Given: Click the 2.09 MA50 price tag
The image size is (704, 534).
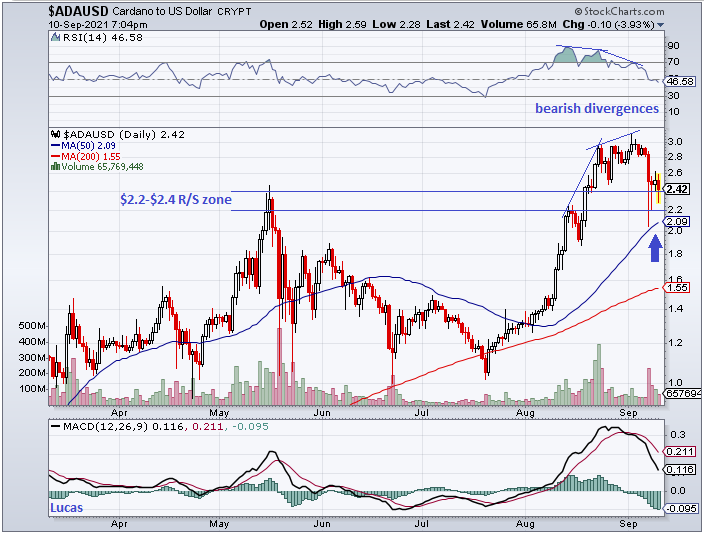Looking at the screenshot, I should coord(677,221).
